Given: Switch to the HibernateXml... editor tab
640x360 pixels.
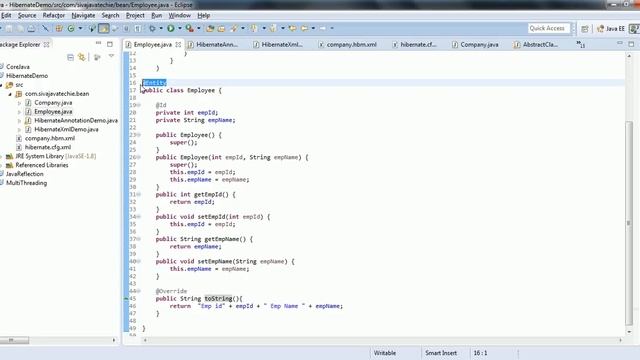Looking at the screenshot, I should click(x=278, y=44).
